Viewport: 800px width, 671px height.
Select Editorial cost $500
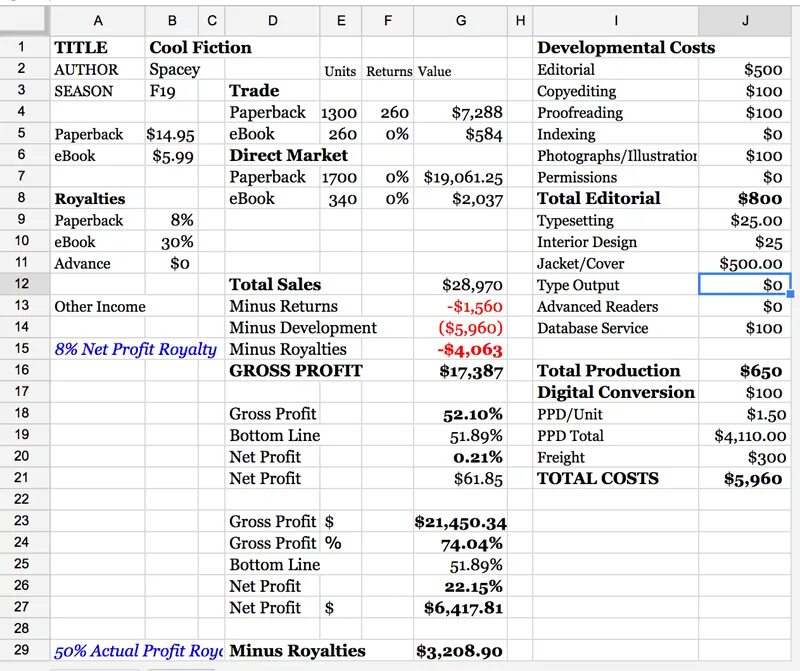point(744,69)
